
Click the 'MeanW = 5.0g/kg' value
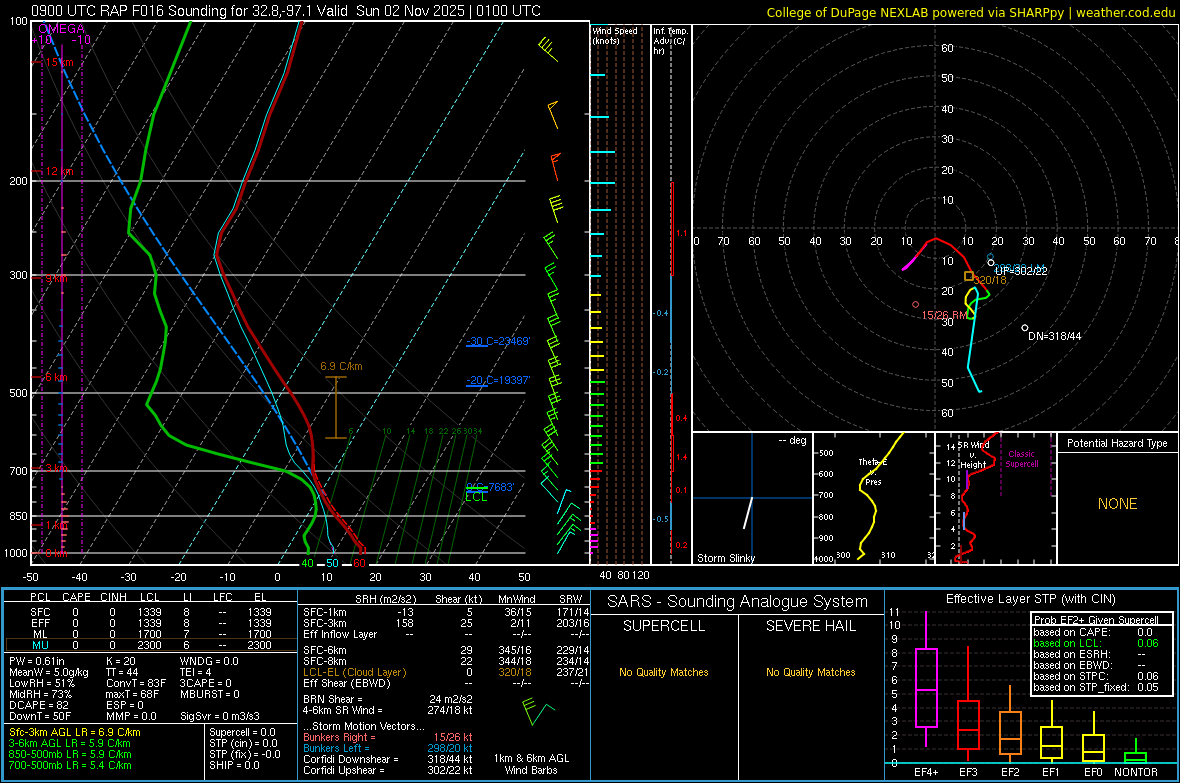(x=49, y=672)
